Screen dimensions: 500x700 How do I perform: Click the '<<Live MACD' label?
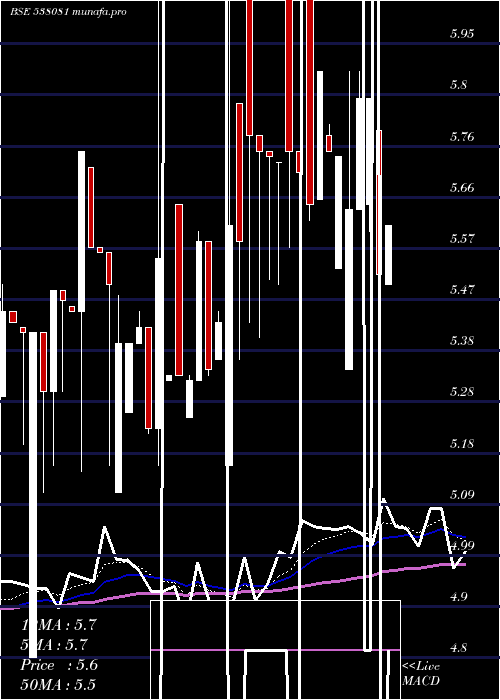(x=421, y=674)
